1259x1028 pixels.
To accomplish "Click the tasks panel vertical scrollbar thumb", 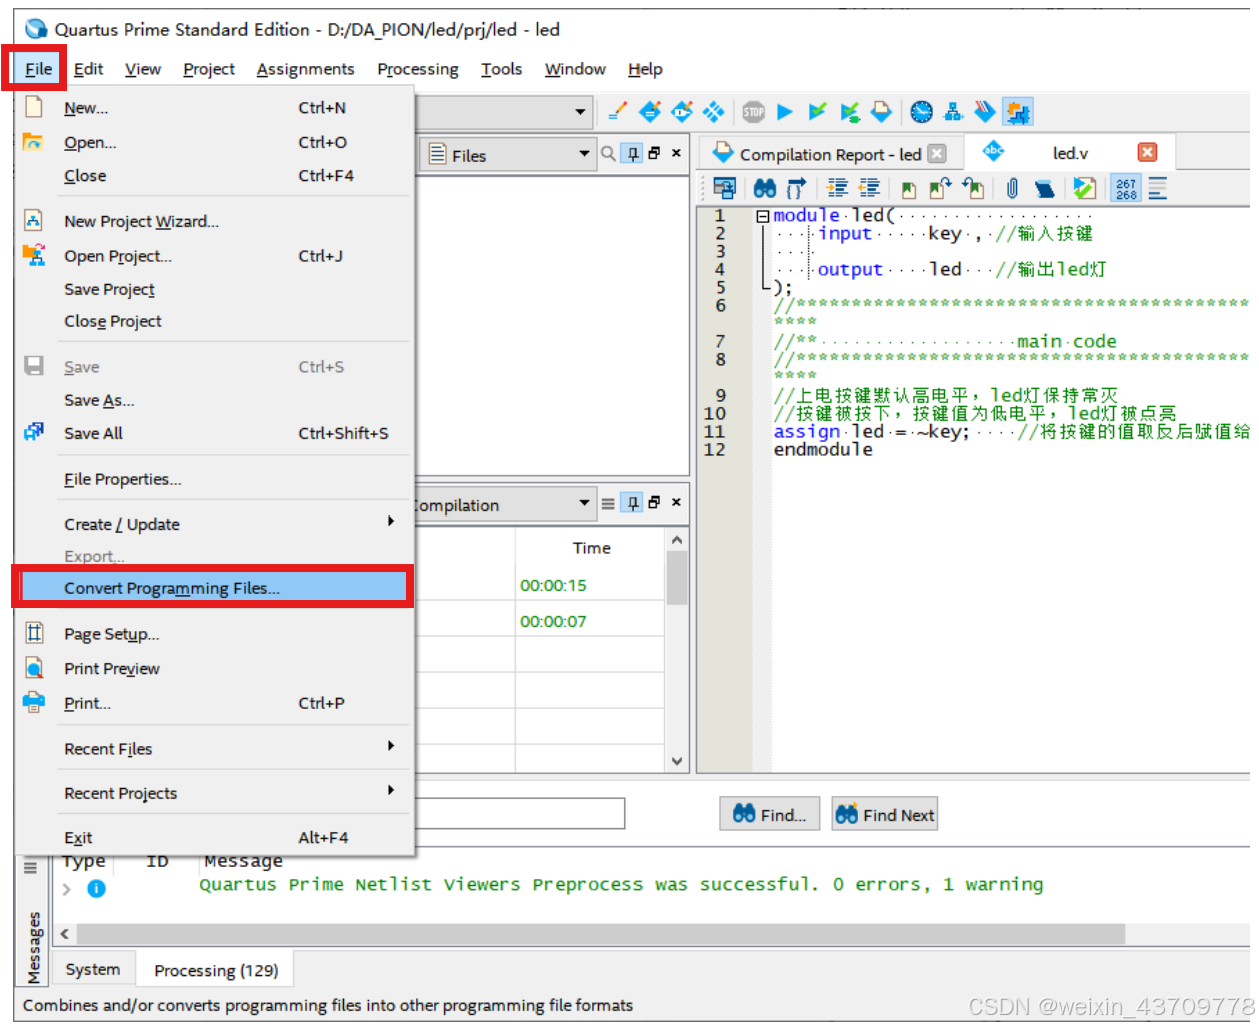I will pos(677,578).
